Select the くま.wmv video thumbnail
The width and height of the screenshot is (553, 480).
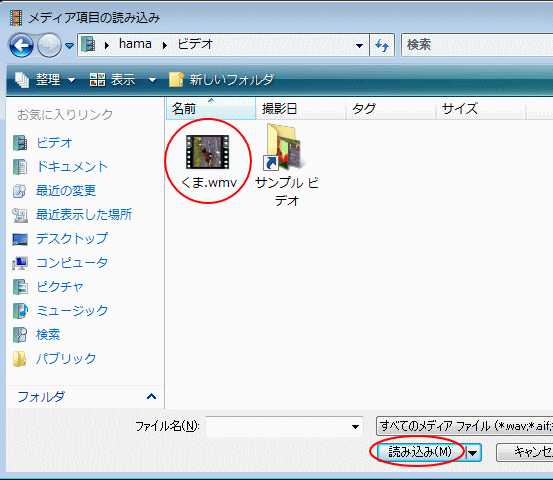click(x=208, y=152)
